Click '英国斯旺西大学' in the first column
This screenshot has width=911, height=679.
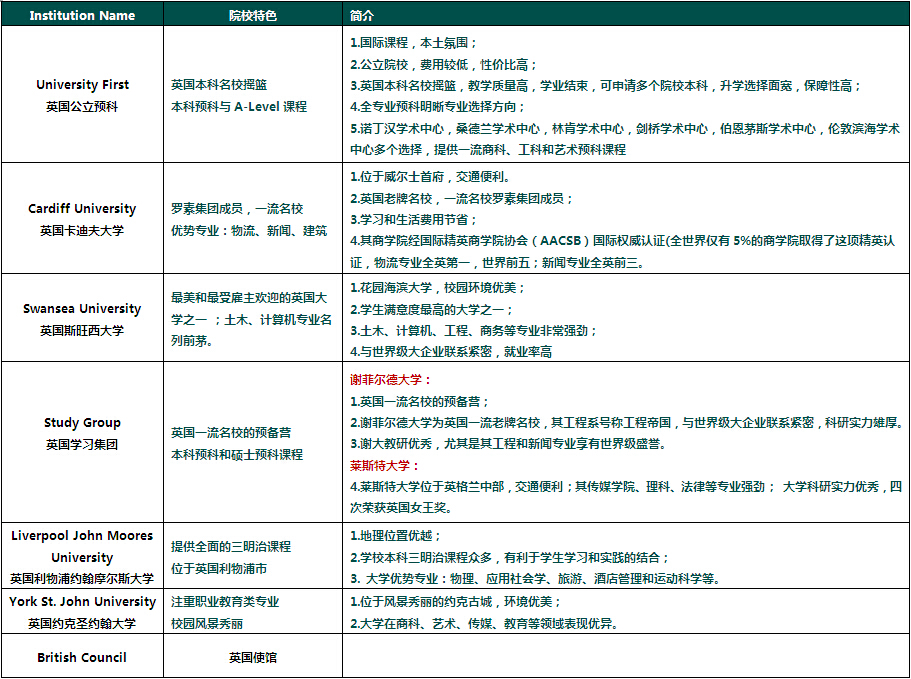(82, 331)
